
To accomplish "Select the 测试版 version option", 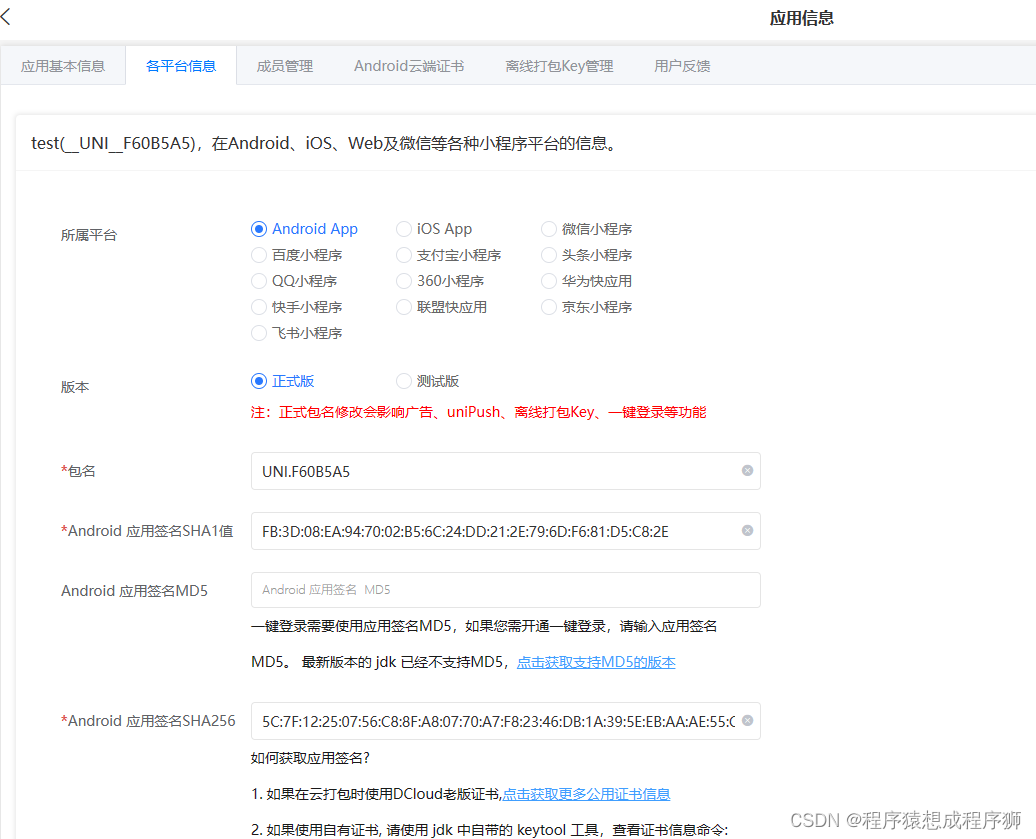I will coord(404,381).
